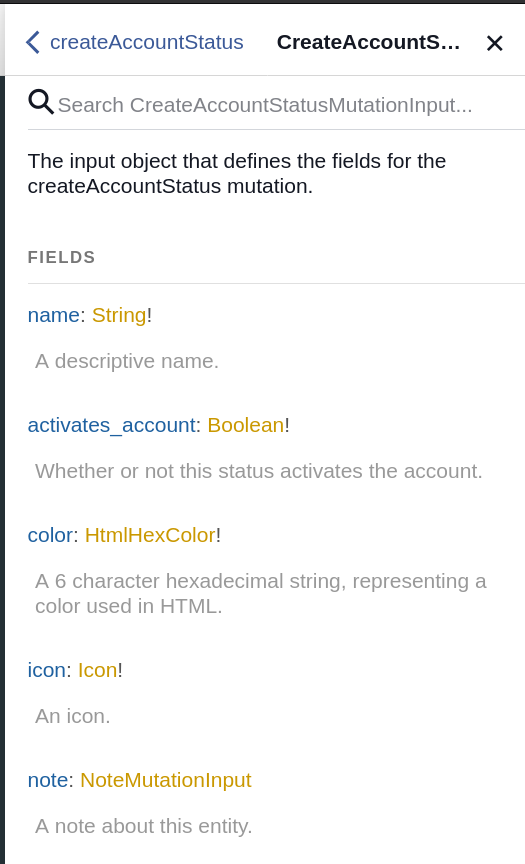Open the color field definition
This screenshot has height=864, width=525.
(50, 535)
